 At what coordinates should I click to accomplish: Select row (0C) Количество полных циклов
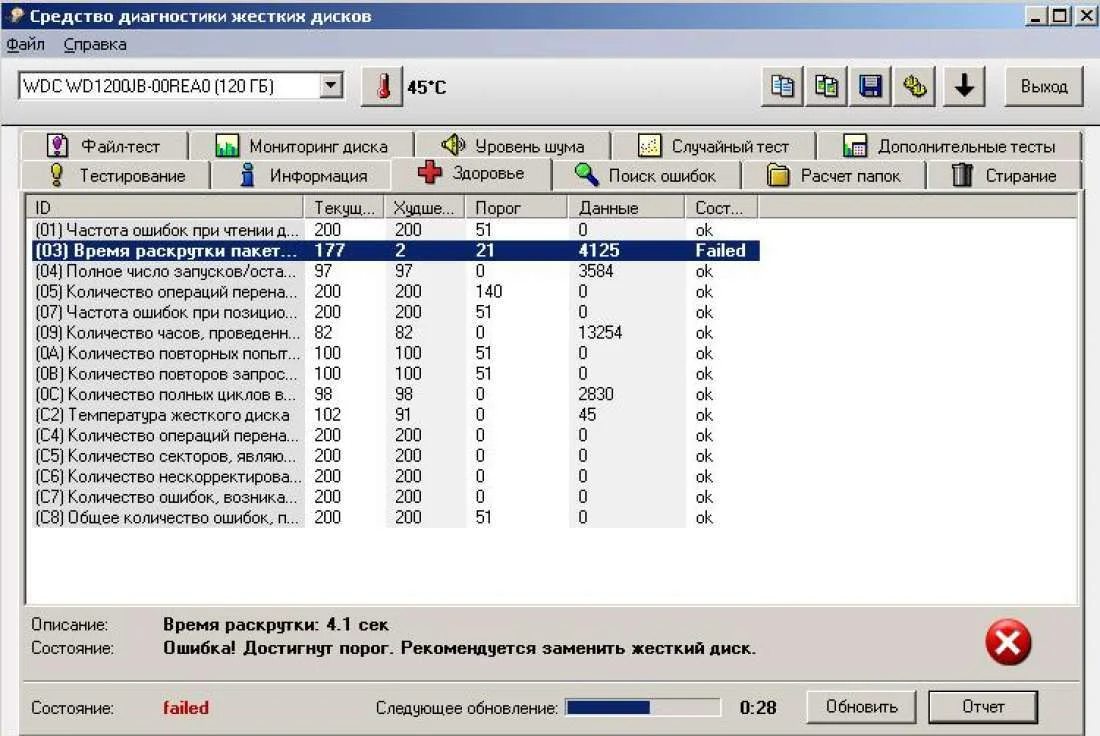[396, 394]
